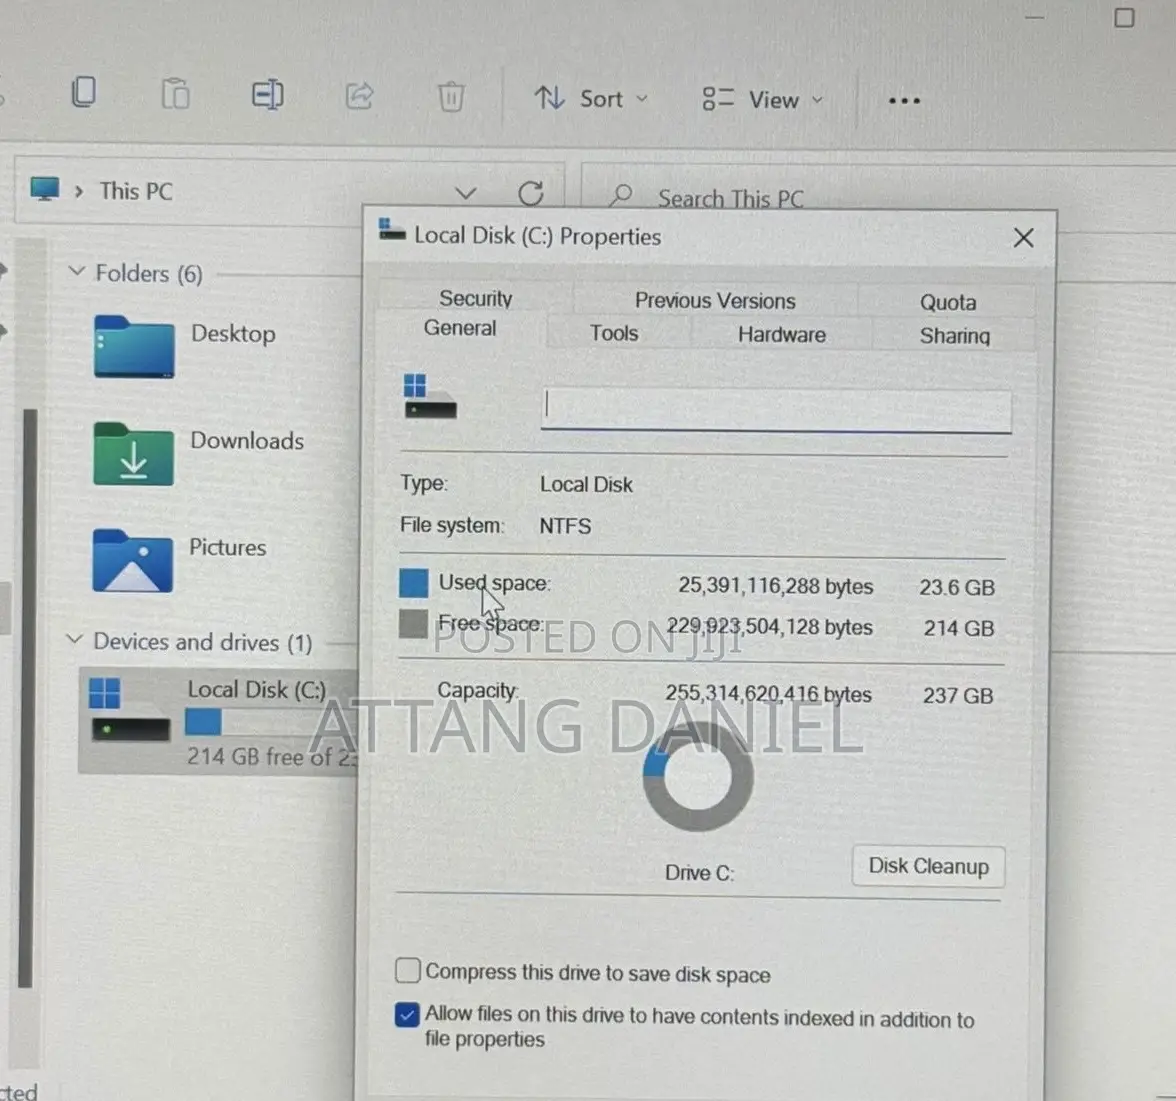This screenshot has width=1176, height=1101.
Task: Click the drive icon in Properties title bar
Action: point(392,229)
